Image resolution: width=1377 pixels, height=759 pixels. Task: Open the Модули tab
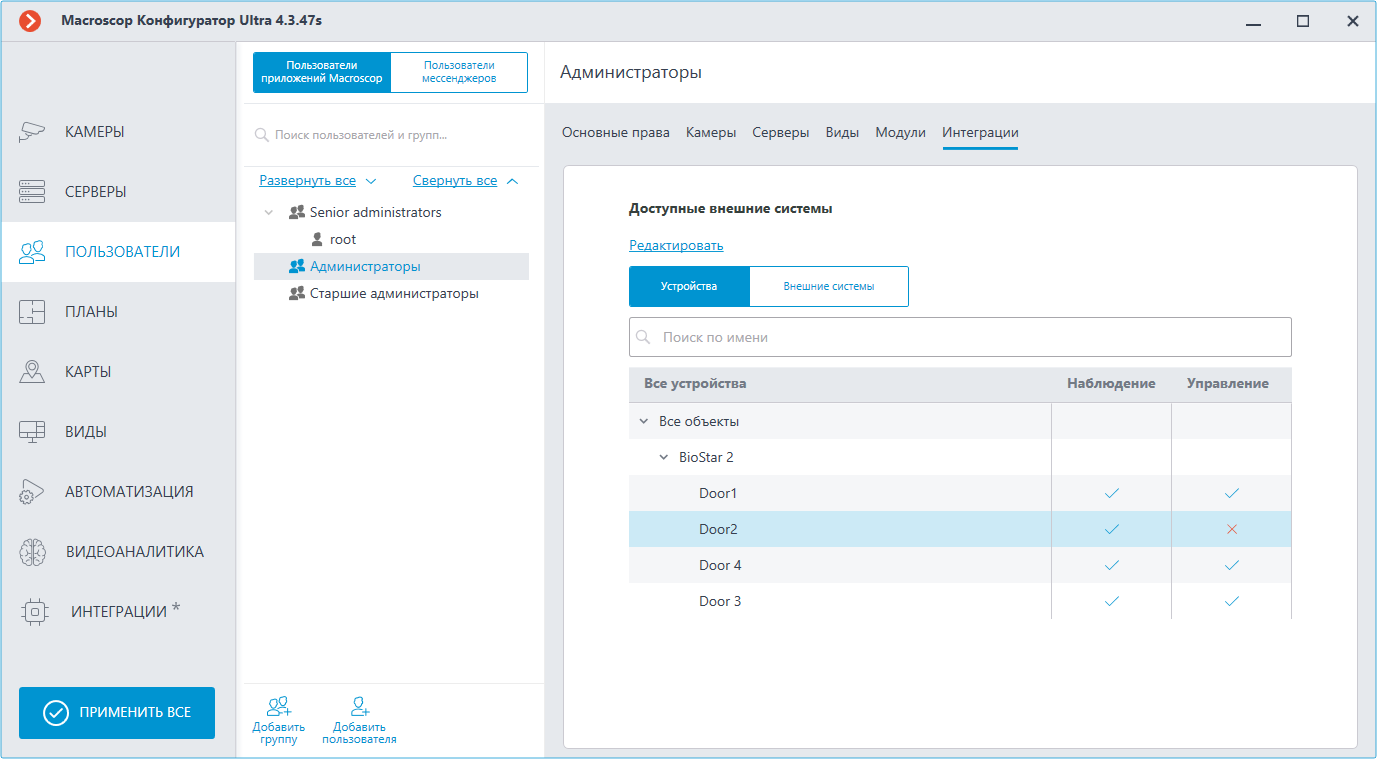pyautogui.click(x=900, y=133)
